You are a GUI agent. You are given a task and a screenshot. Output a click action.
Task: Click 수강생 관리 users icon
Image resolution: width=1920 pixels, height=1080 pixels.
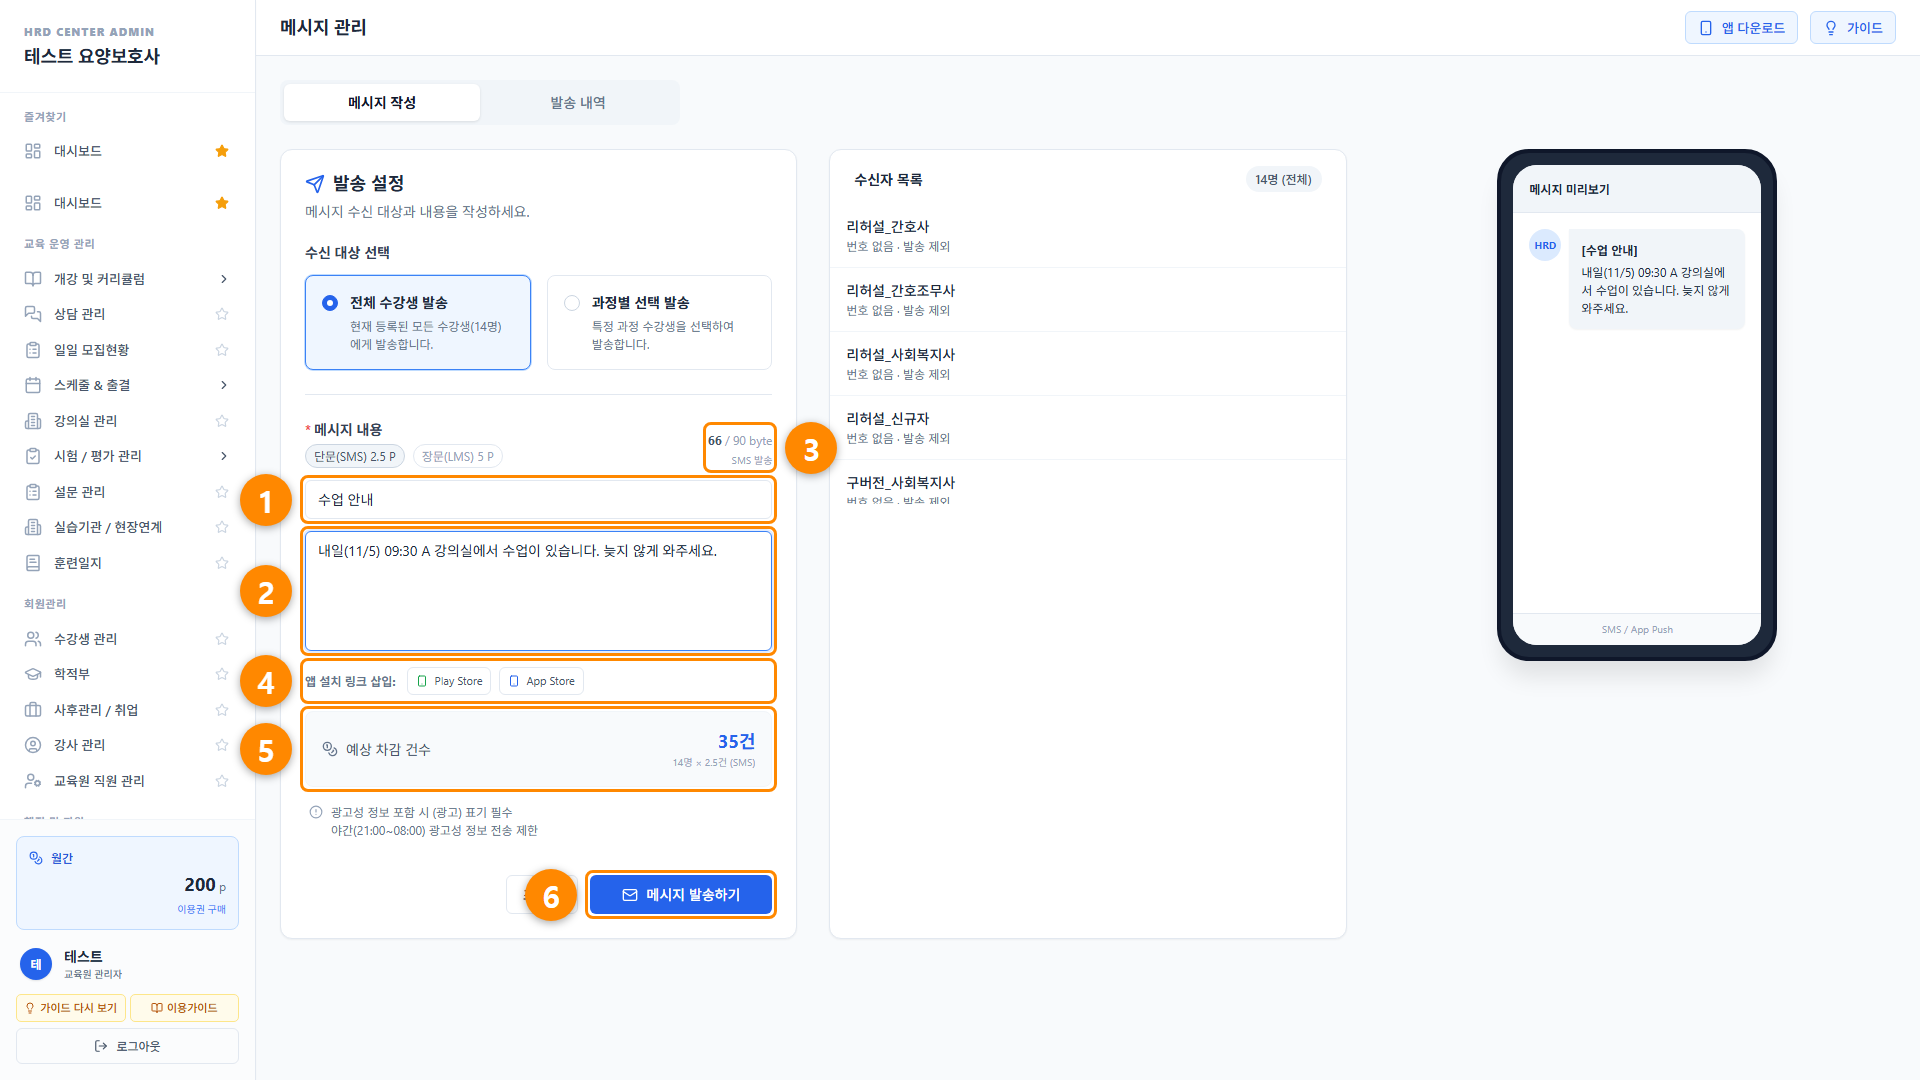[33, 639]
